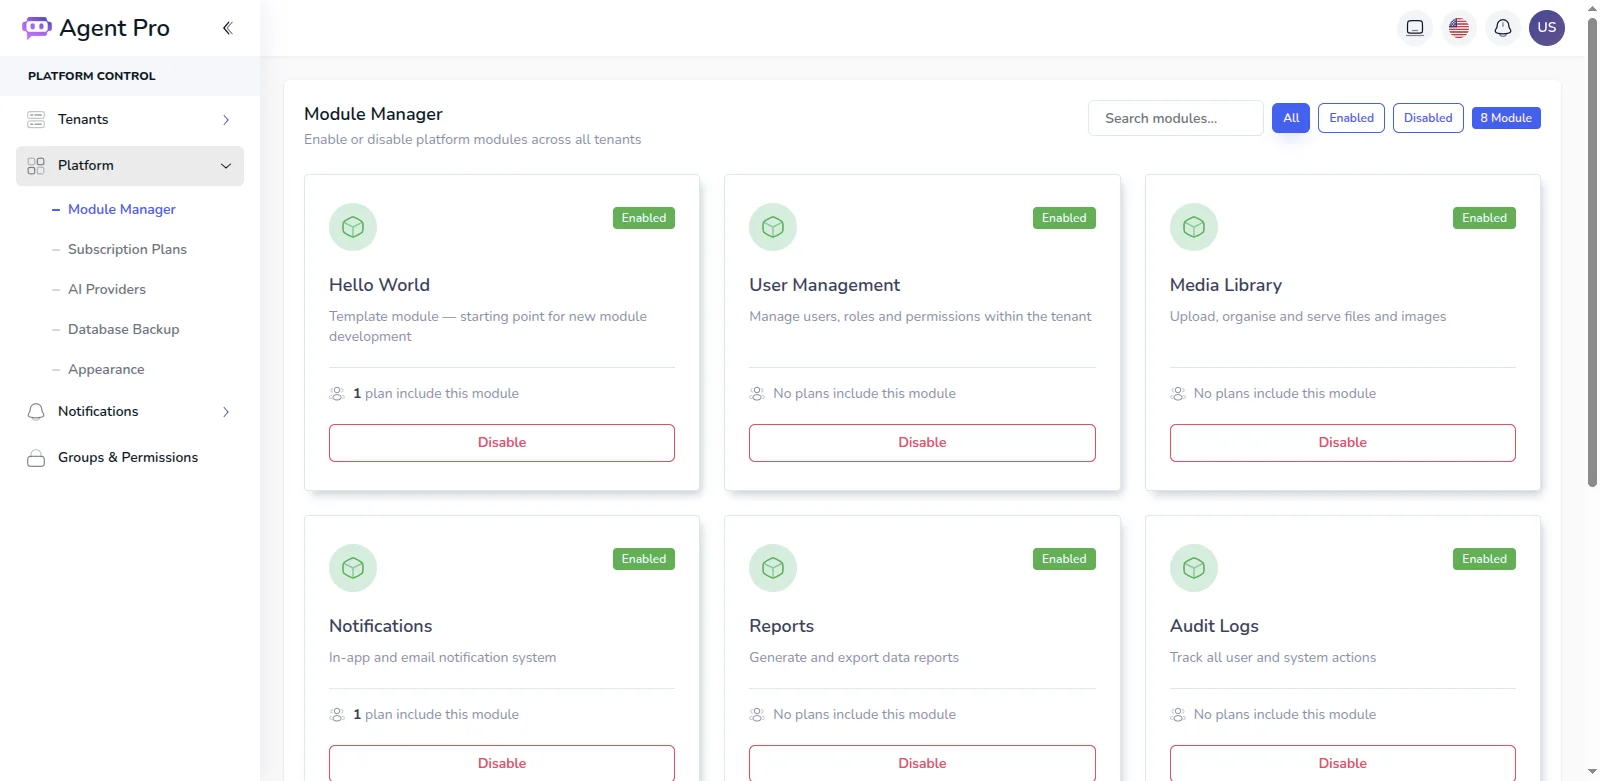Open AI Providers submenu item

point(107,289)
